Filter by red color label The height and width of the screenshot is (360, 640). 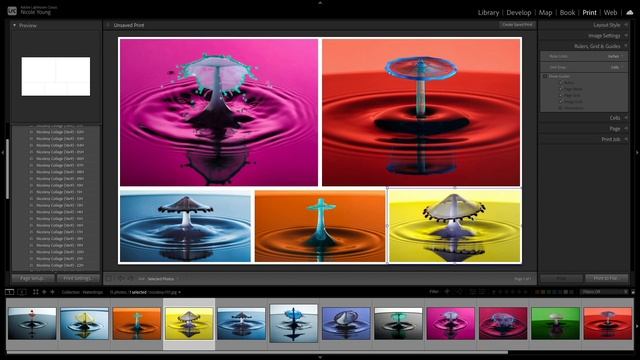click(538, 292)
